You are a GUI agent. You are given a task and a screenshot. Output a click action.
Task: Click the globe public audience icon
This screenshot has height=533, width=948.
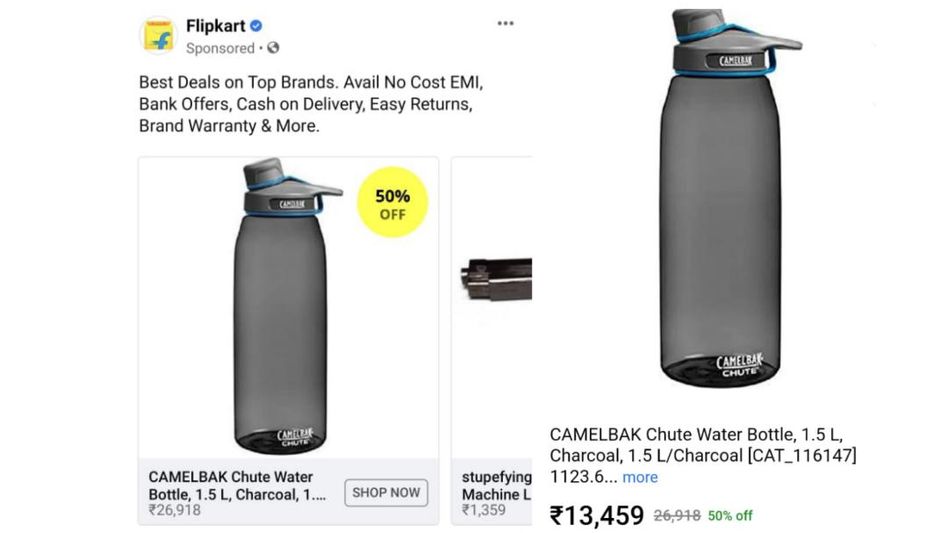pos(273,48)
